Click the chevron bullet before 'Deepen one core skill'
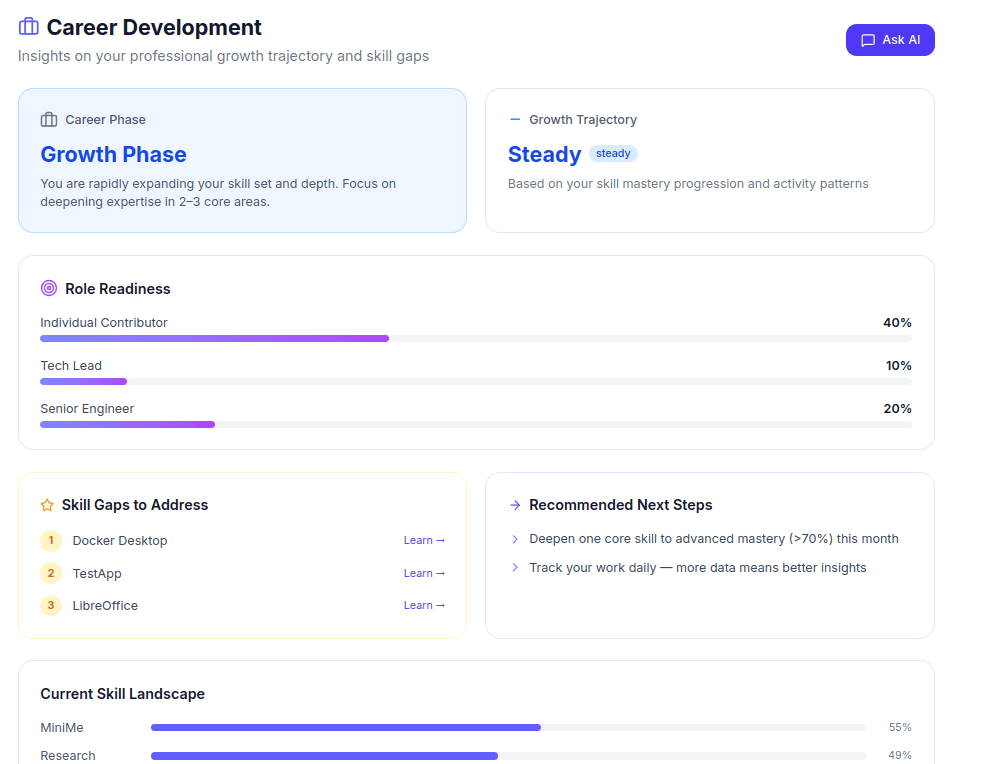 514,538
